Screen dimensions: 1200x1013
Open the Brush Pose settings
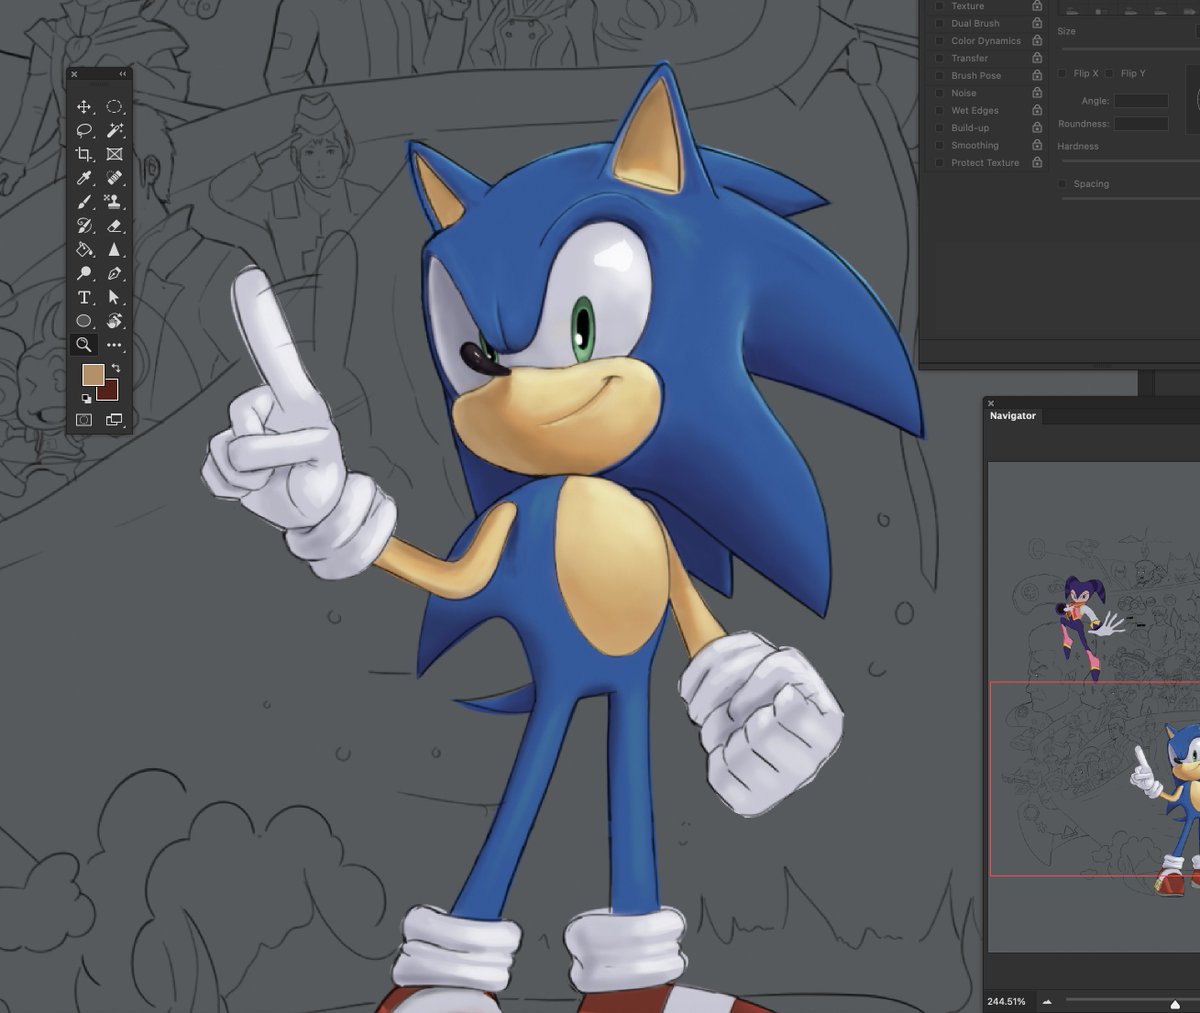click(x=976, y=76)
